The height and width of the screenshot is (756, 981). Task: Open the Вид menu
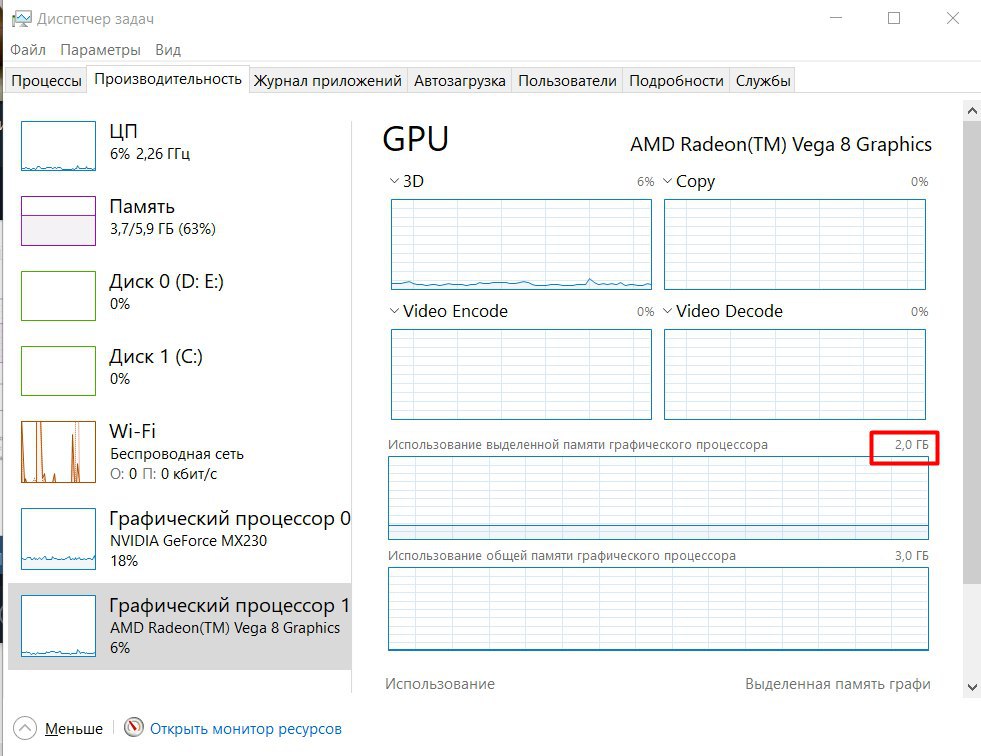pyautogui.click(x=168, y=49)
